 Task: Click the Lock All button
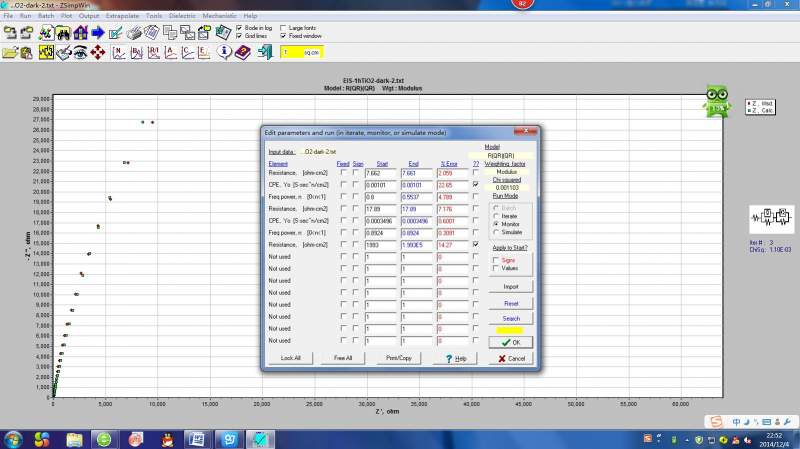click(290, 358)
